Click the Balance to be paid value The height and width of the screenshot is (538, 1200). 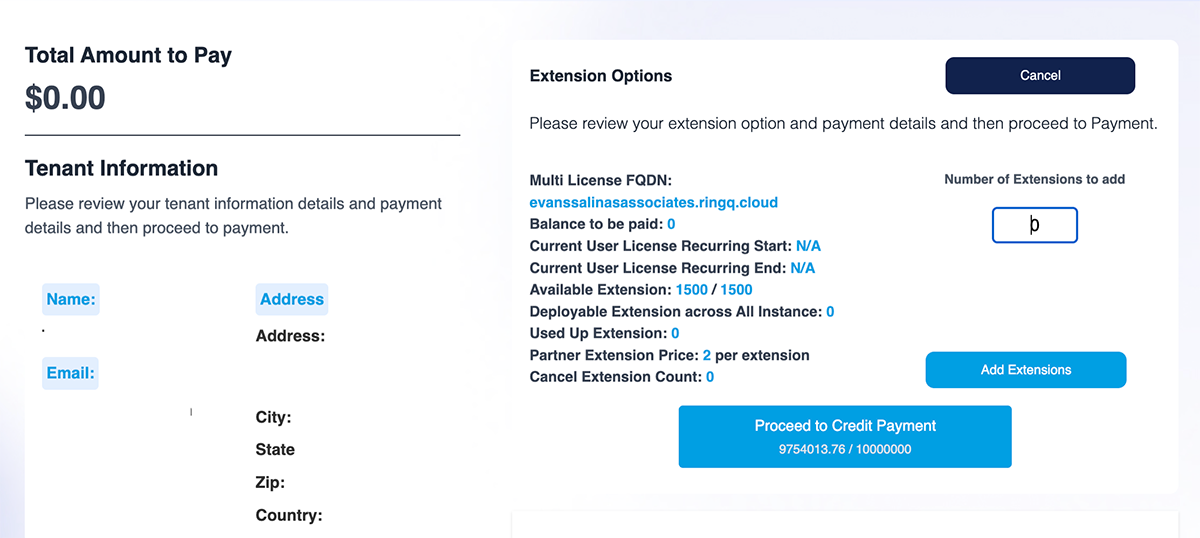click(x=671, y=224)
